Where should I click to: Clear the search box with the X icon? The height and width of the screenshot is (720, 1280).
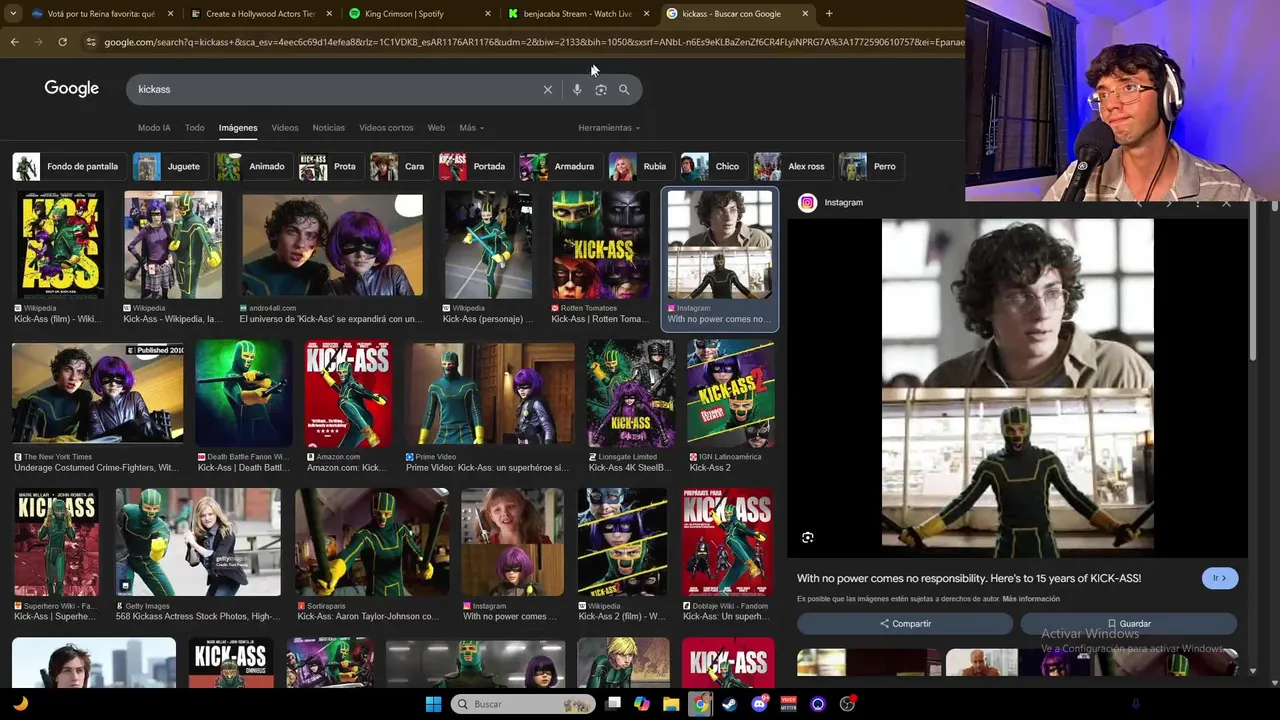[x=548, y=90]
